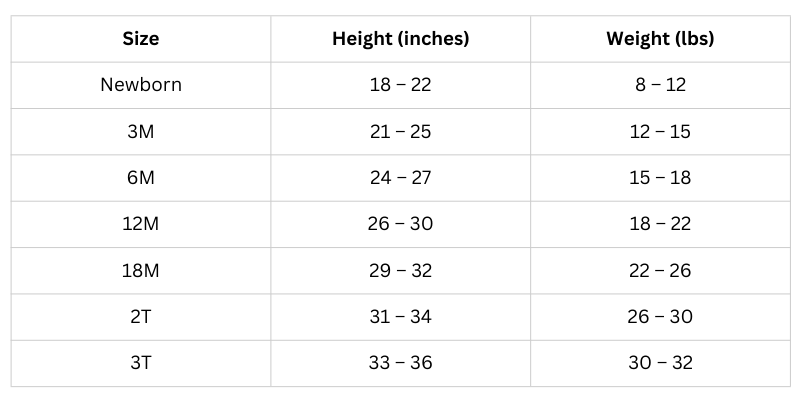Click the 3M weight 12 – 15 cell
Viewport: 800px width, 400px height.
[659, 131]
